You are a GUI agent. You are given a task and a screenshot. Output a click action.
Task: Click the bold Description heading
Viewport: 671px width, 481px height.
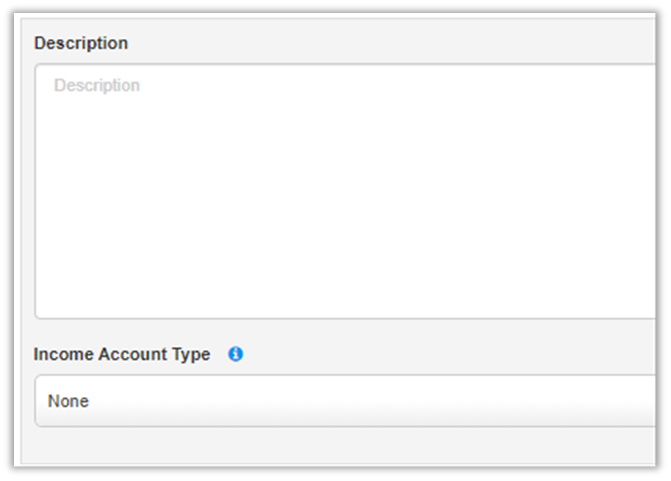coord(81,43)
